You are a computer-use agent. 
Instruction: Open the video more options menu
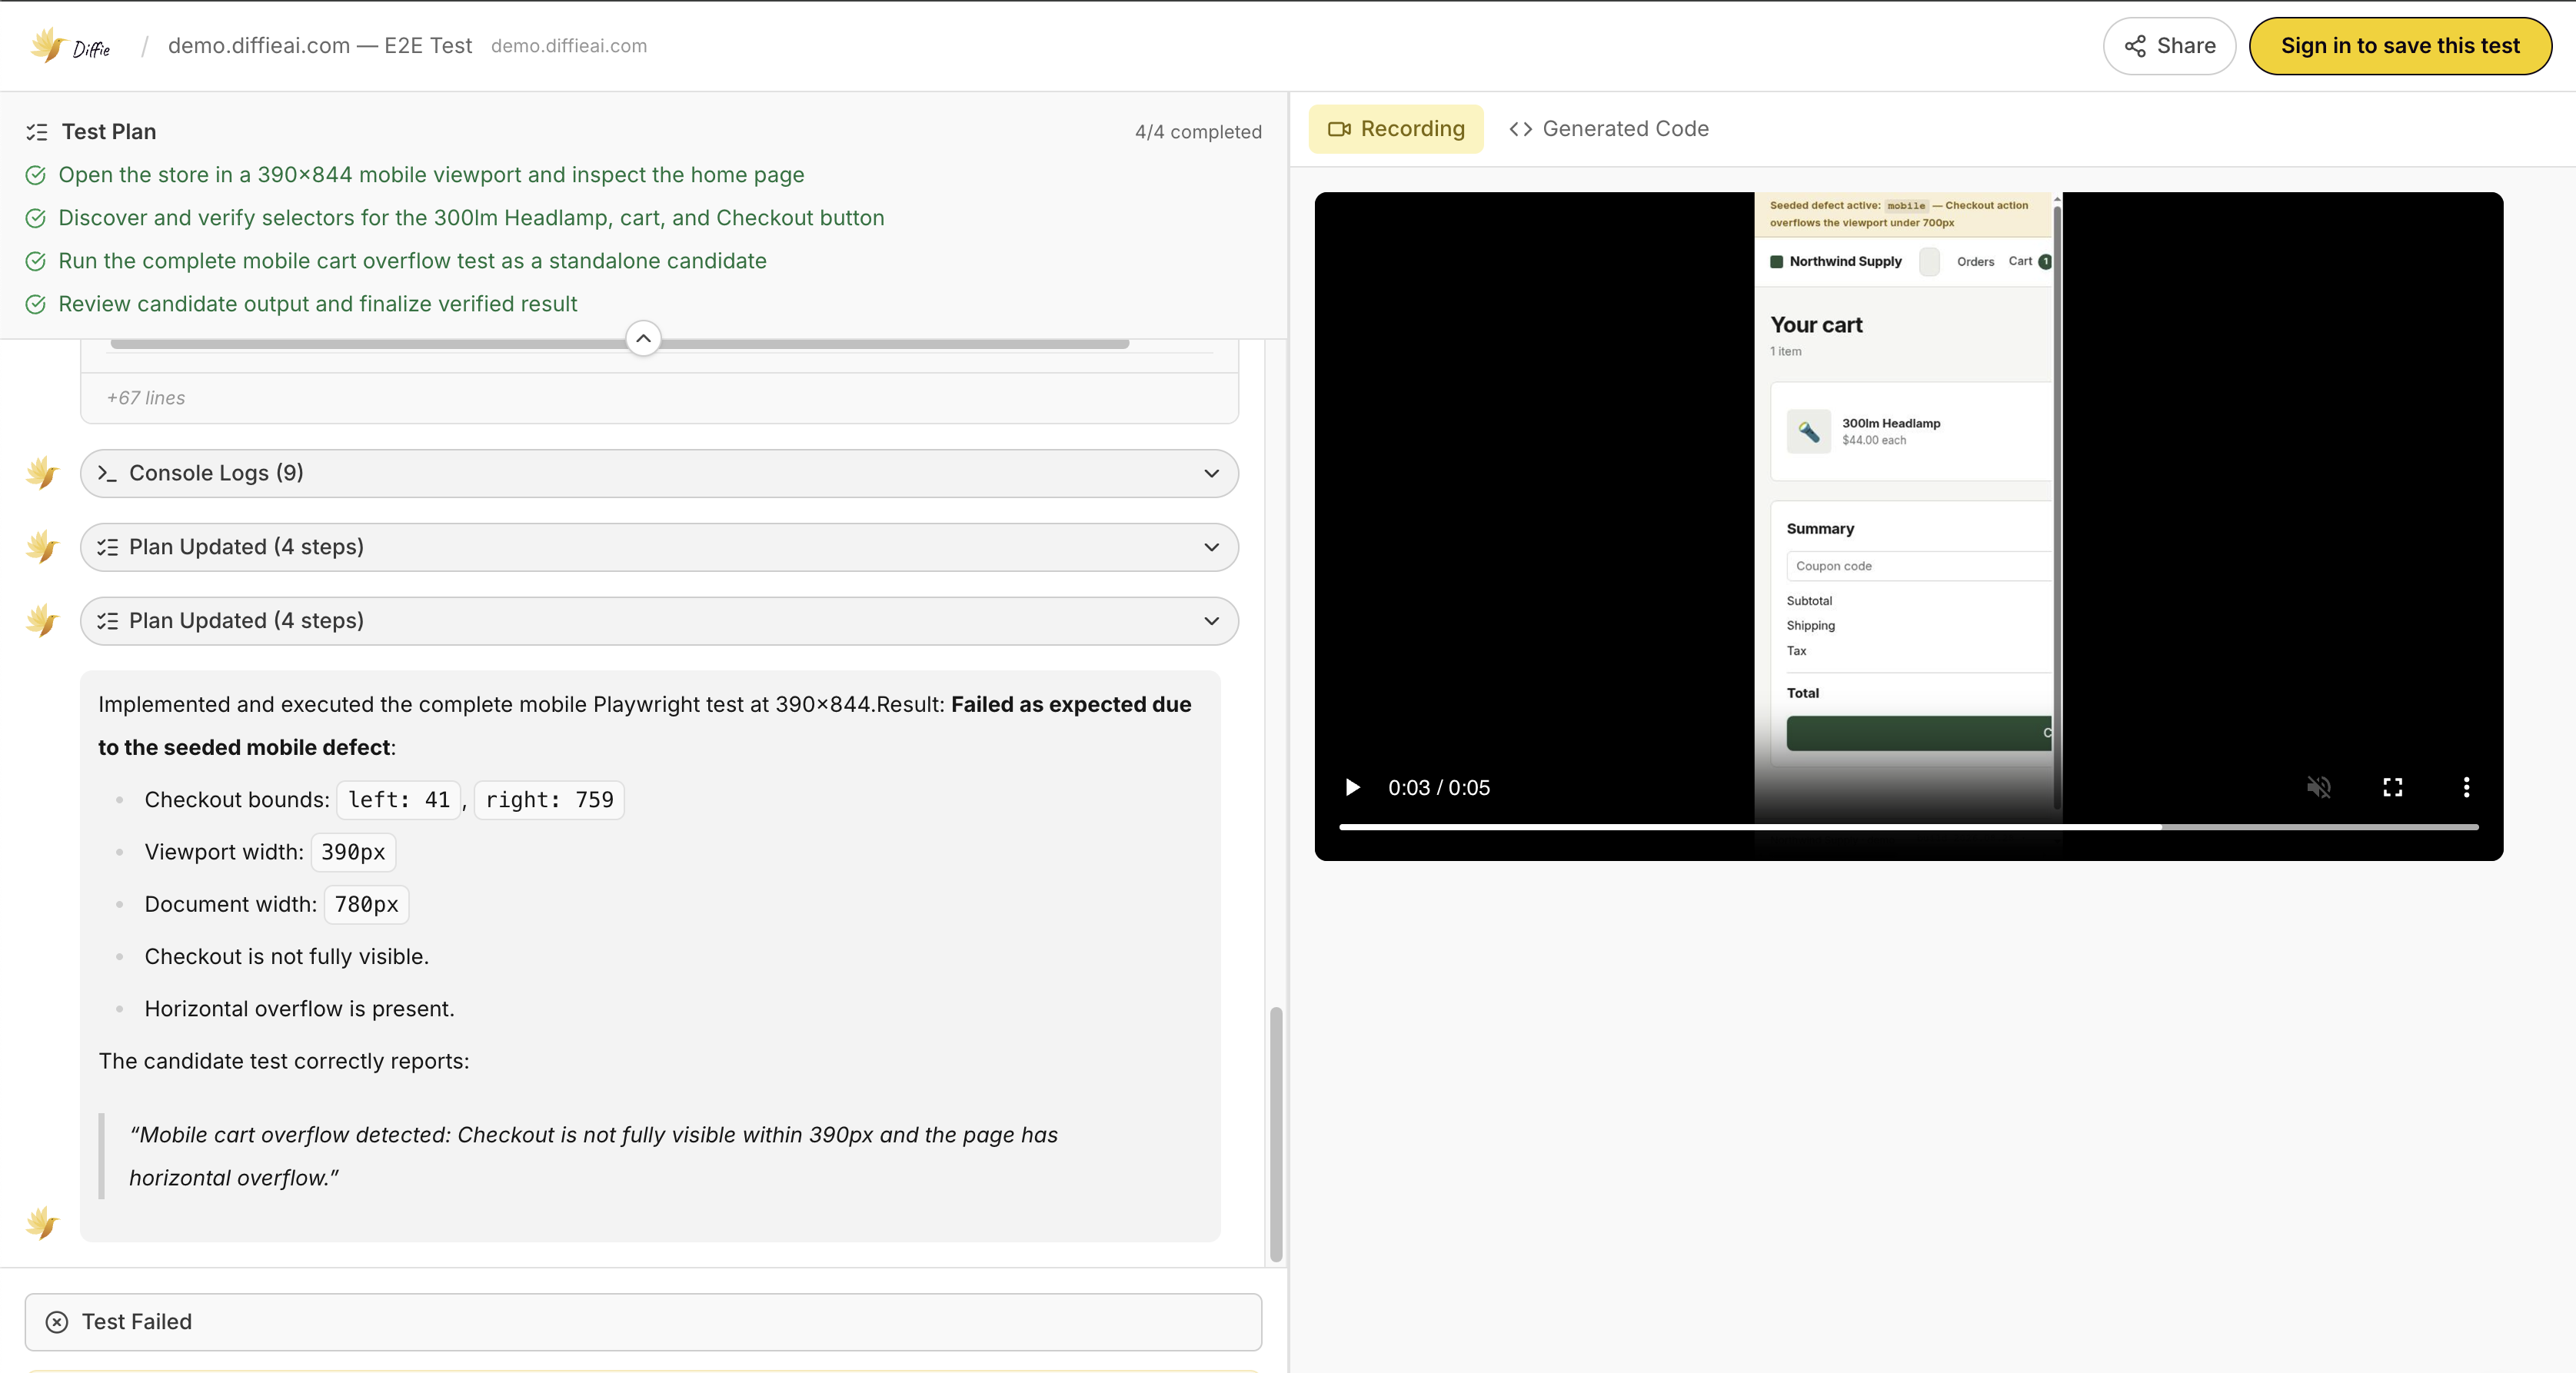2466,787
